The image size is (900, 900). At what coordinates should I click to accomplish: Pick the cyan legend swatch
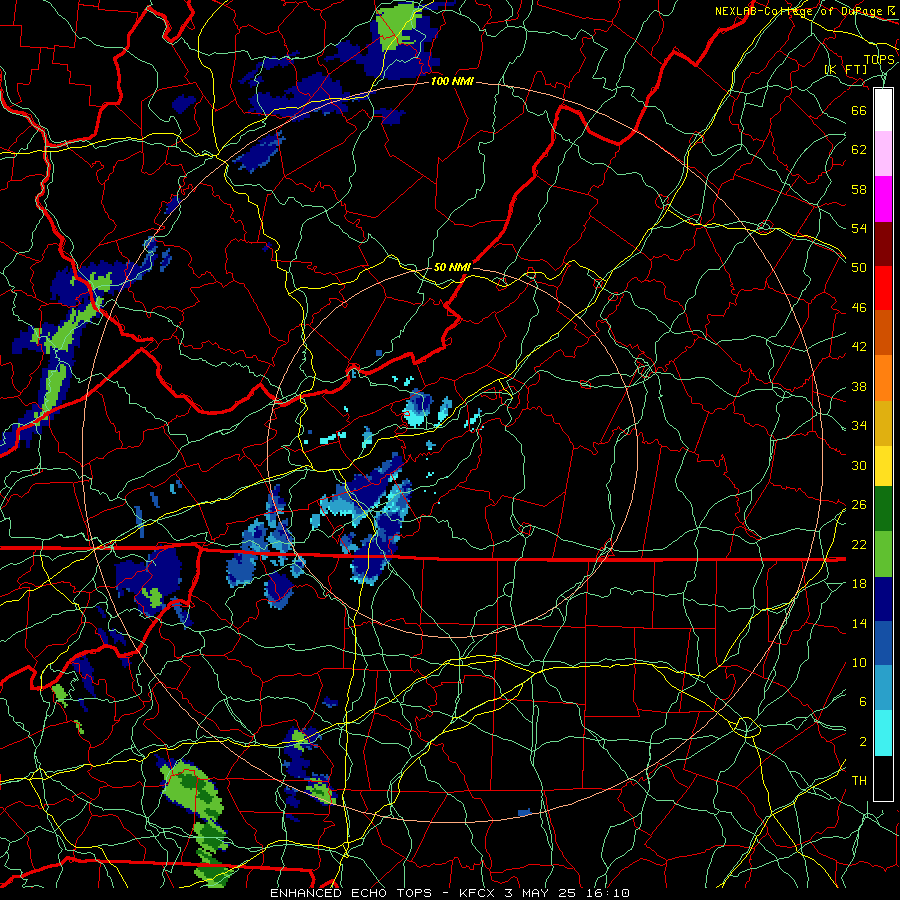point(883,732)
